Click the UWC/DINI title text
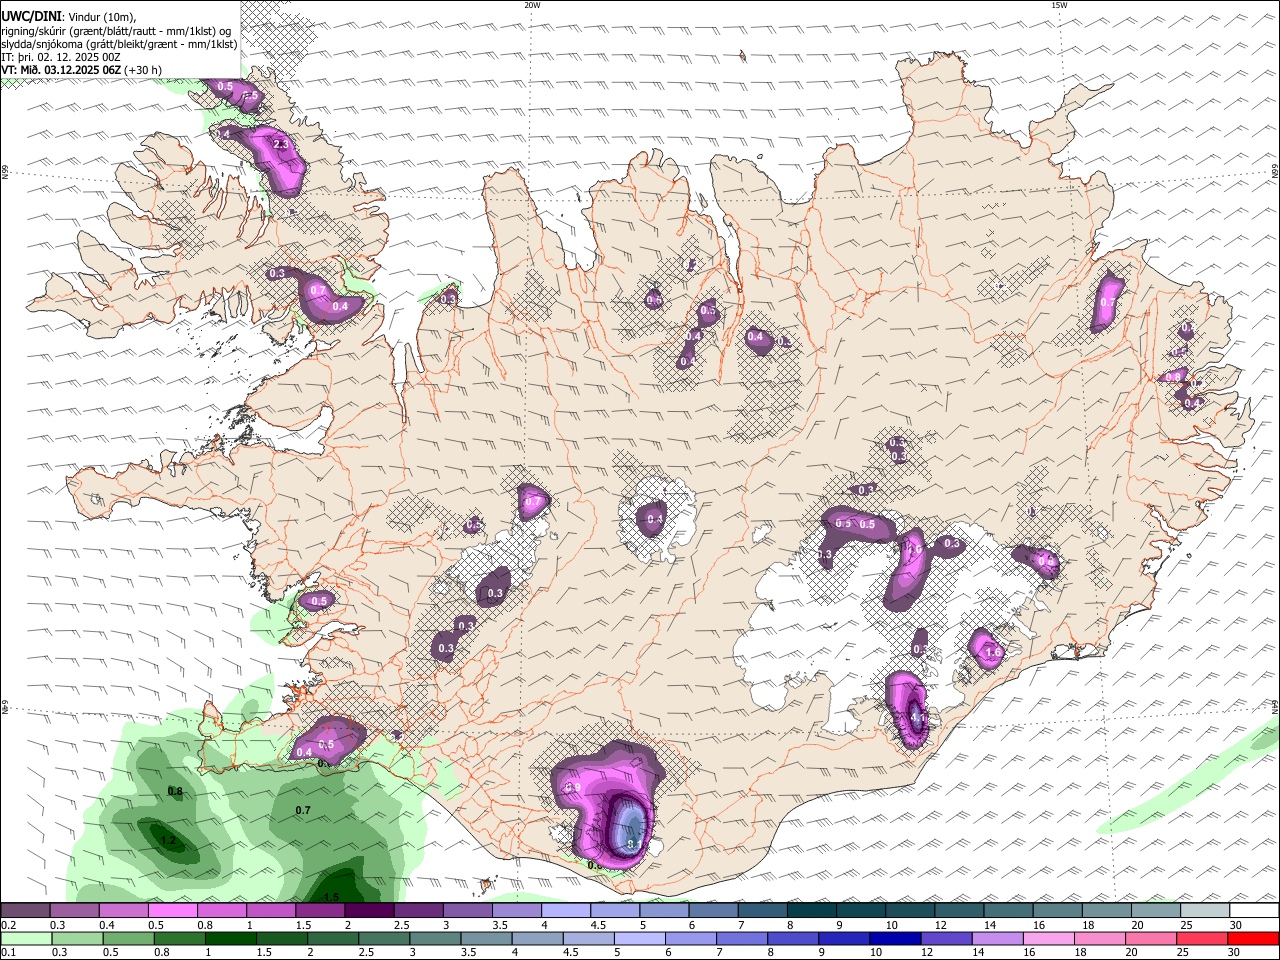Image resolution: width=1280 pixels, height=960 pixels. [x=30, y=15]
